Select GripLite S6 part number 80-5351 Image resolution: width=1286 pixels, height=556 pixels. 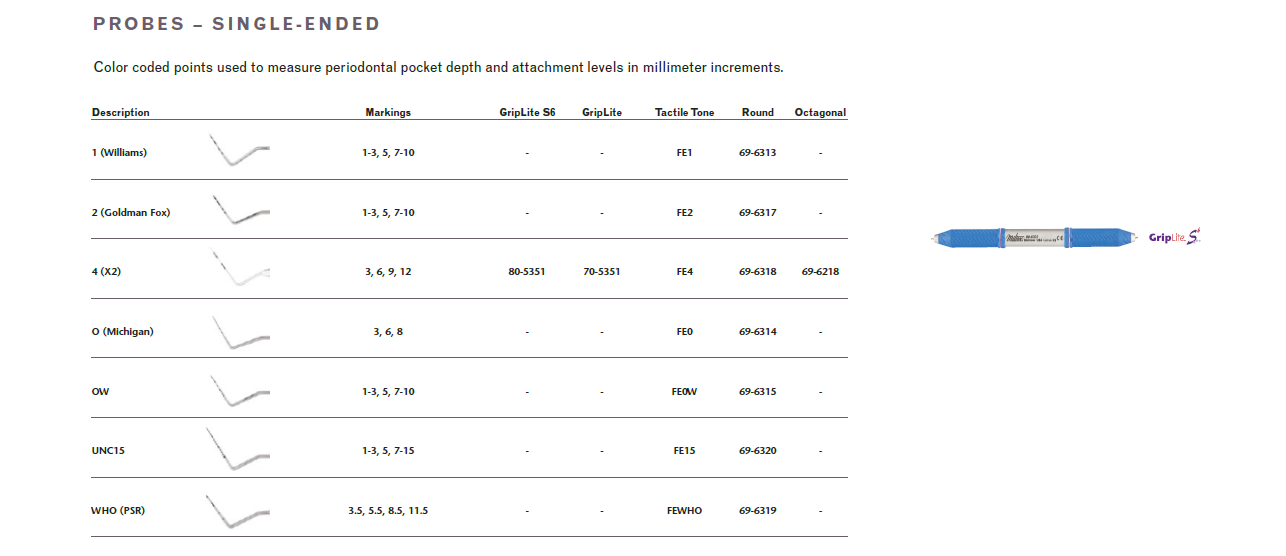(527, 272)
